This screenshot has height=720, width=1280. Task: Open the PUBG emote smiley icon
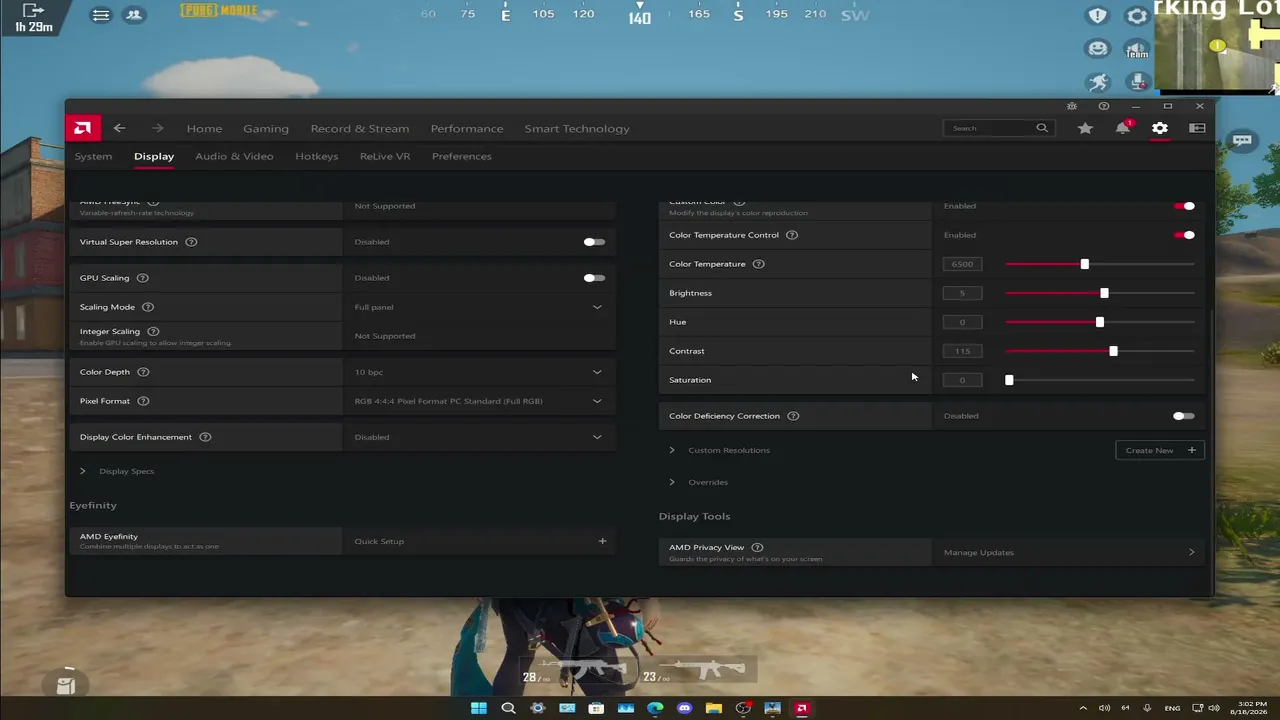pyautogui.click(x=1098, y=48)
